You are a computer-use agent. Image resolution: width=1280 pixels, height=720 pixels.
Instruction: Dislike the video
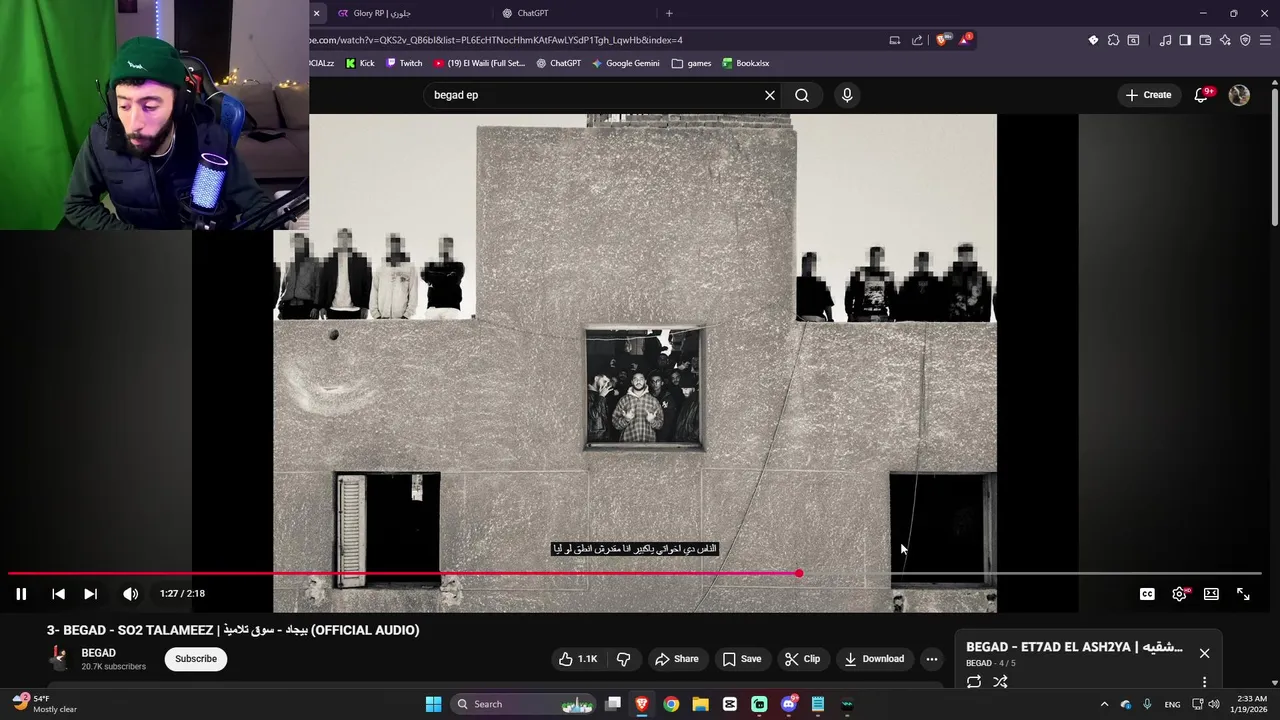(623, 659)
